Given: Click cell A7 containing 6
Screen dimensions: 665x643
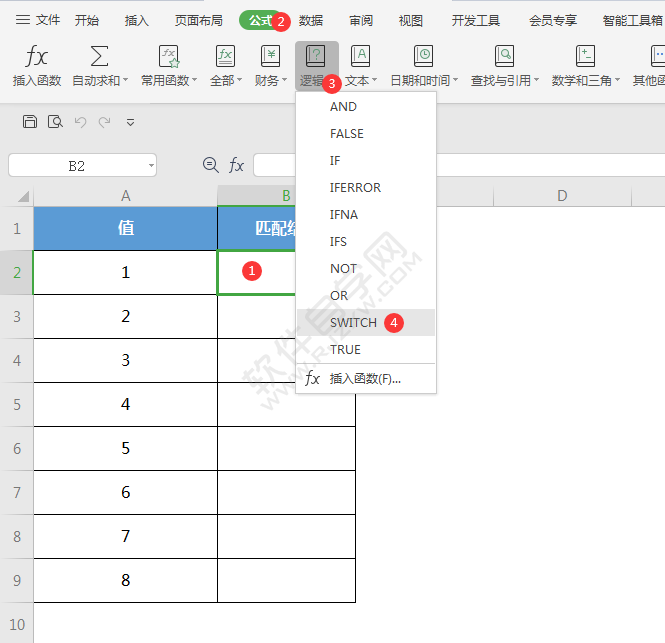Looking at the screenshot, I should pyautogui.click(x=126, y=492).
